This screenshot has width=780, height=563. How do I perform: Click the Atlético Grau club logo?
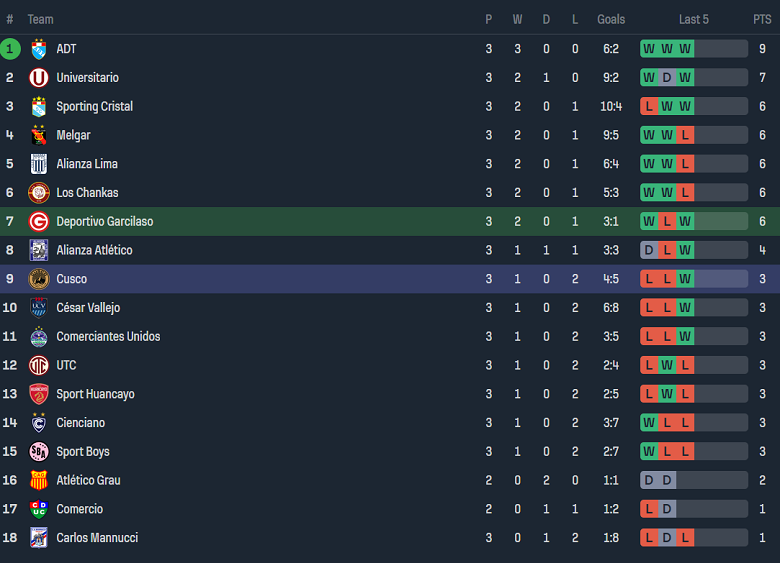pyautogui.click(x=39, y=480)
